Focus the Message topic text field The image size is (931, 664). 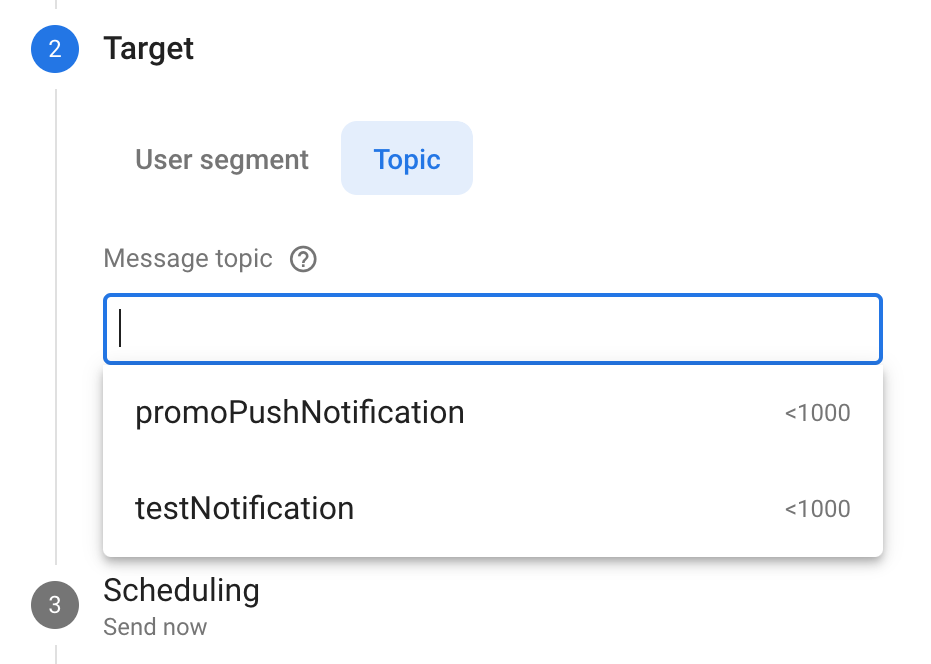(x=493, y=328)
